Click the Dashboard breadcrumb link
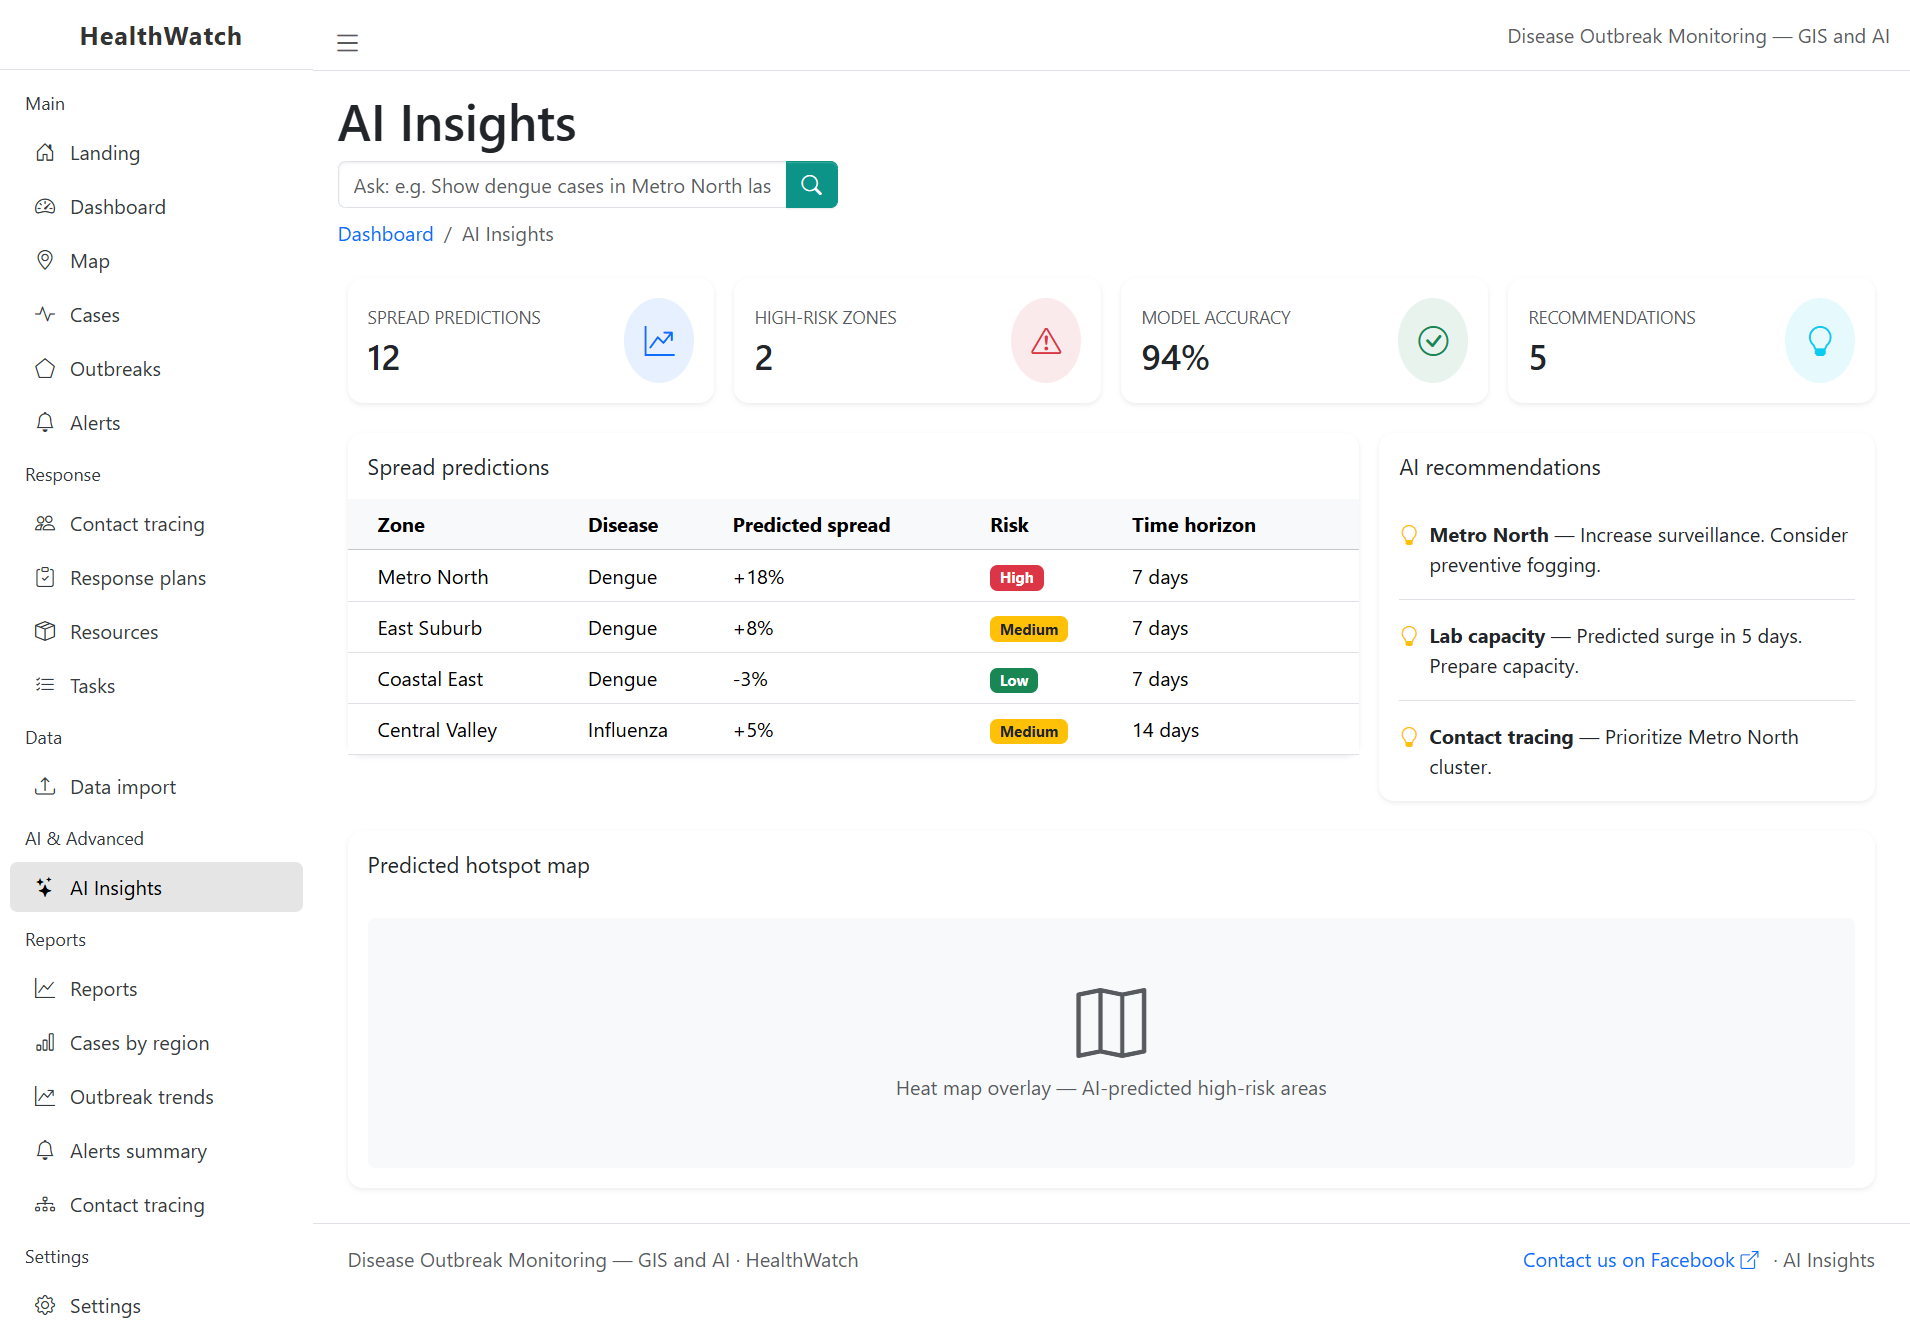Screen dimensions: 1910x1333 click(385, 233)
